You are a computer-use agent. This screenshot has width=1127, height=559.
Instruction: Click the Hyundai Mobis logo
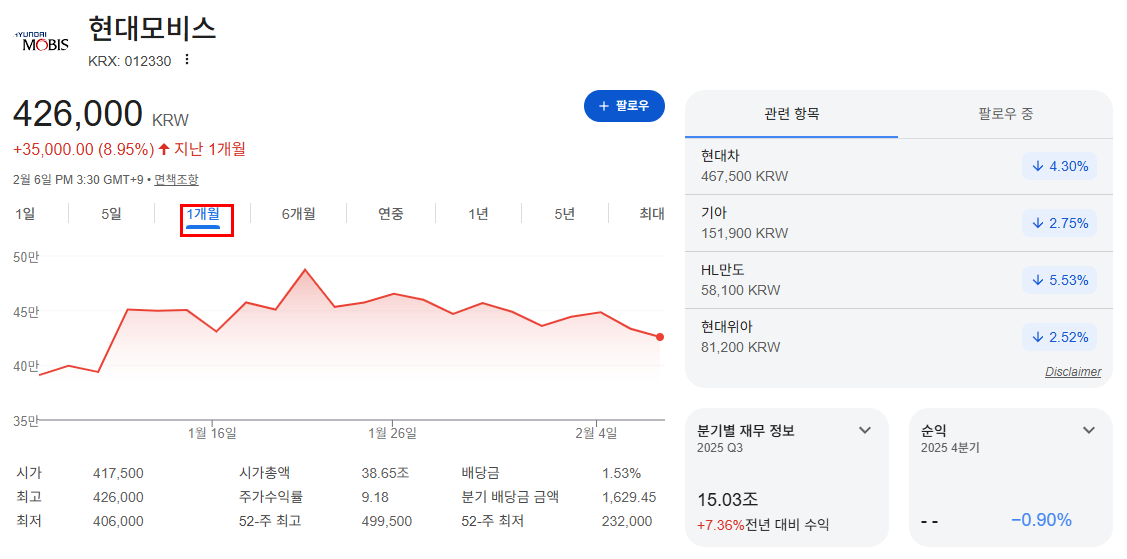pyautogui.click(x=42, y=42)
